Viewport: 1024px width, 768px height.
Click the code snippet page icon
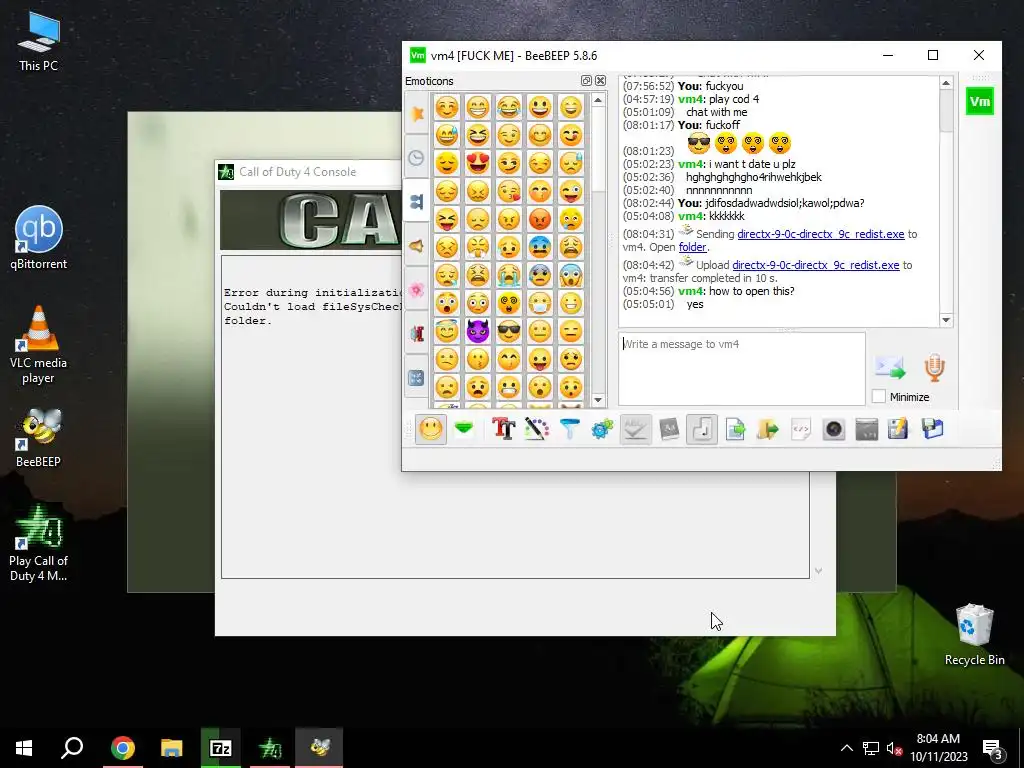tap(801, 429)
